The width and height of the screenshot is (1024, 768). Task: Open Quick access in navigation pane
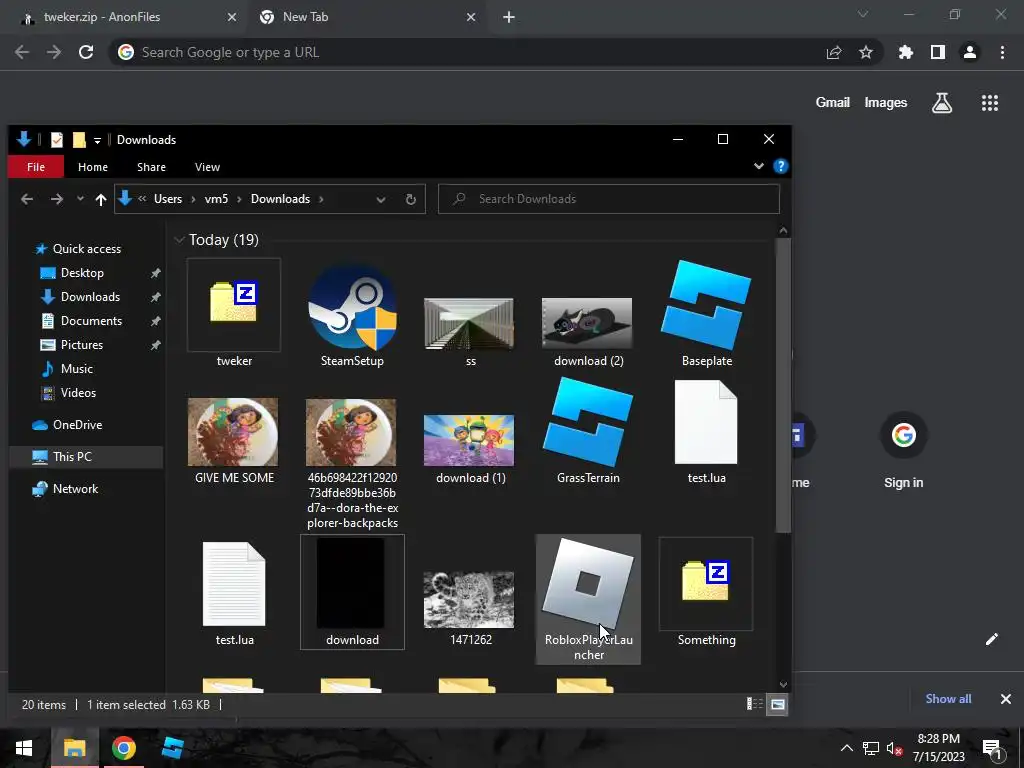[x=87, y=249]
